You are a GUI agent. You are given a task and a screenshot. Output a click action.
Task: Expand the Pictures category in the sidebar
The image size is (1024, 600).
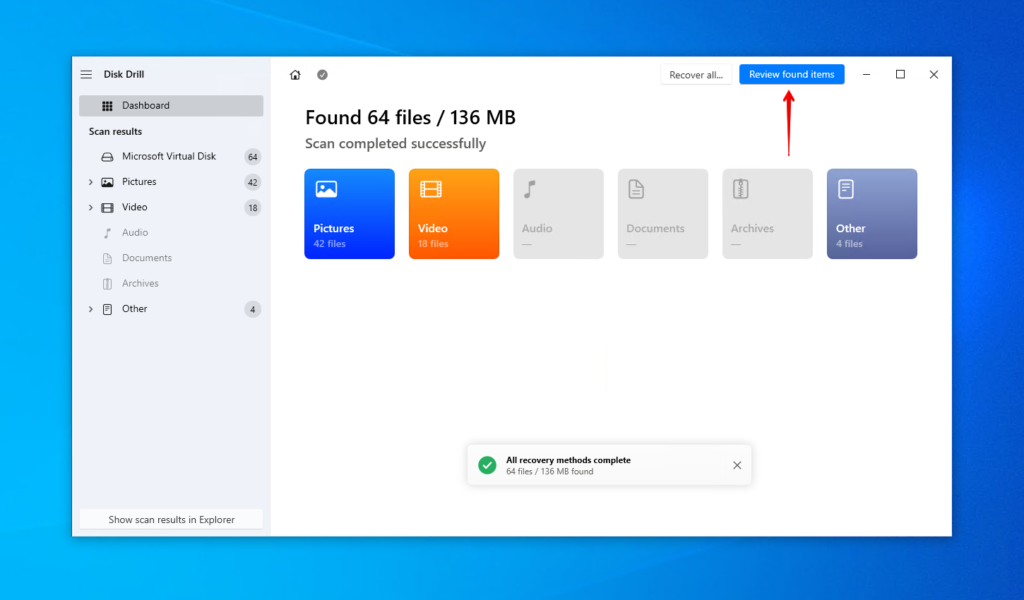[91, 181]
